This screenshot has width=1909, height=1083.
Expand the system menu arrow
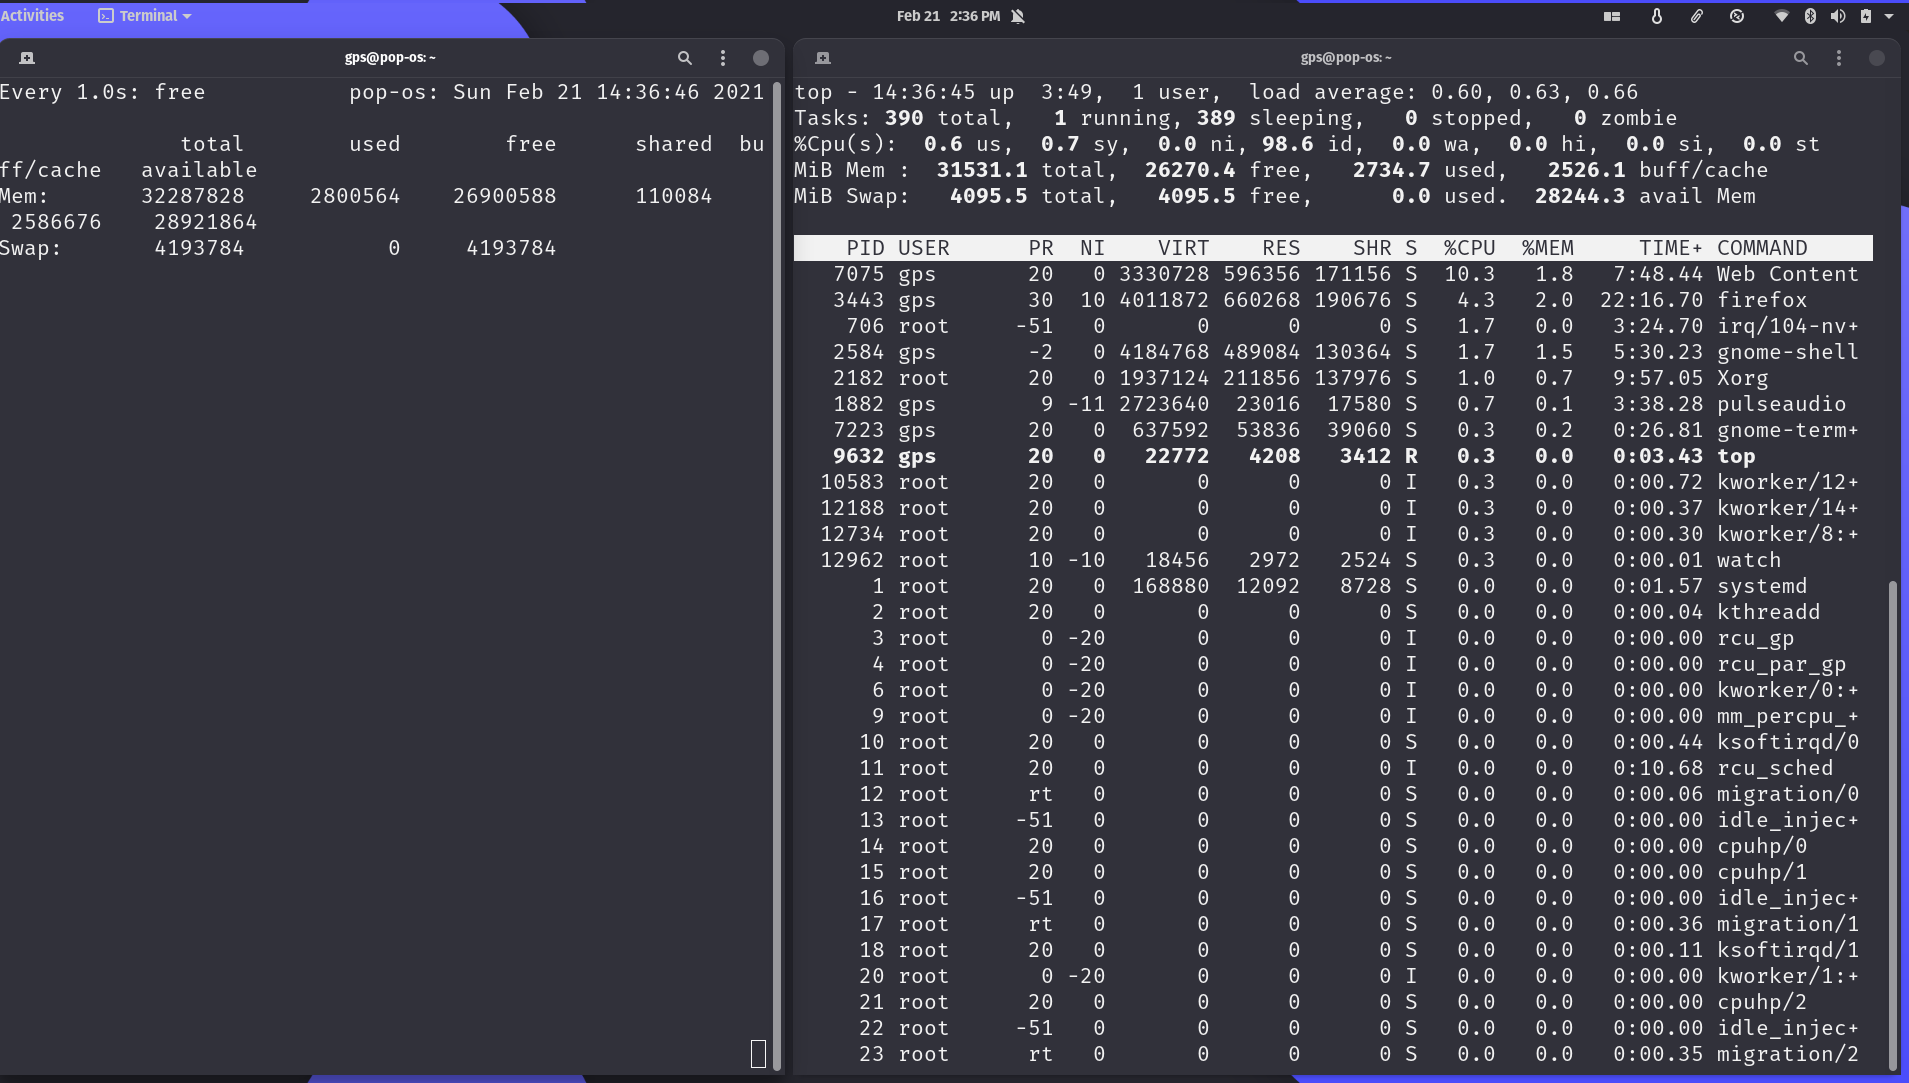tap(1889, 16)
